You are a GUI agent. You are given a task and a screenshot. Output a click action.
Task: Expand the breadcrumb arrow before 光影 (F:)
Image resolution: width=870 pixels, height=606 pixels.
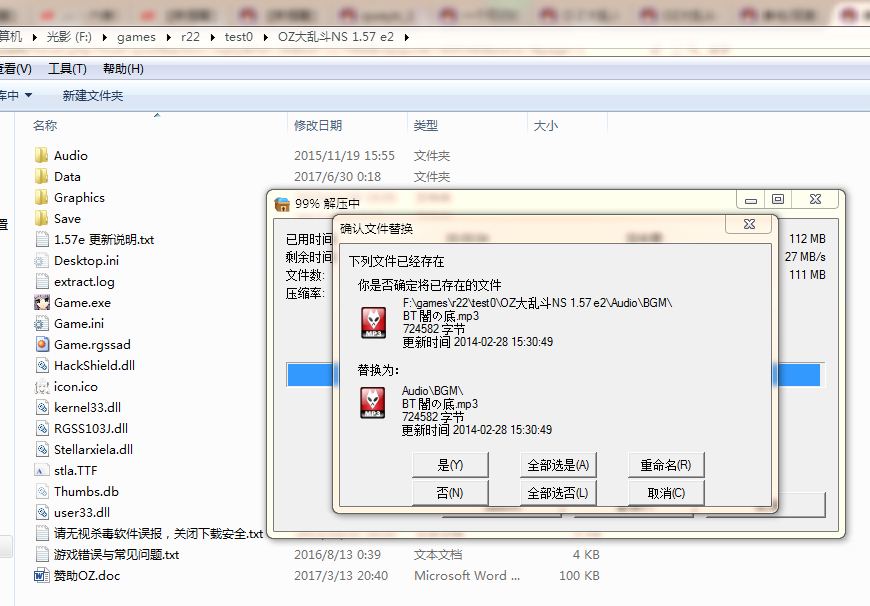34,37
